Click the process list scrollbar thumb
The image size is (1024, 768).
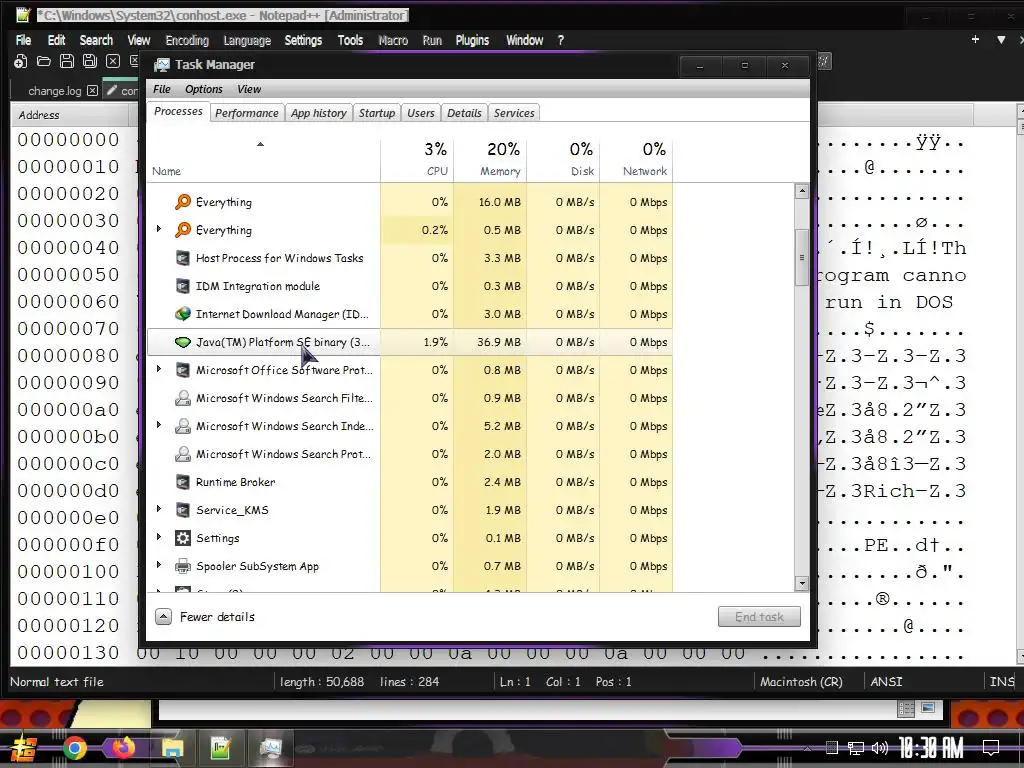802,257
